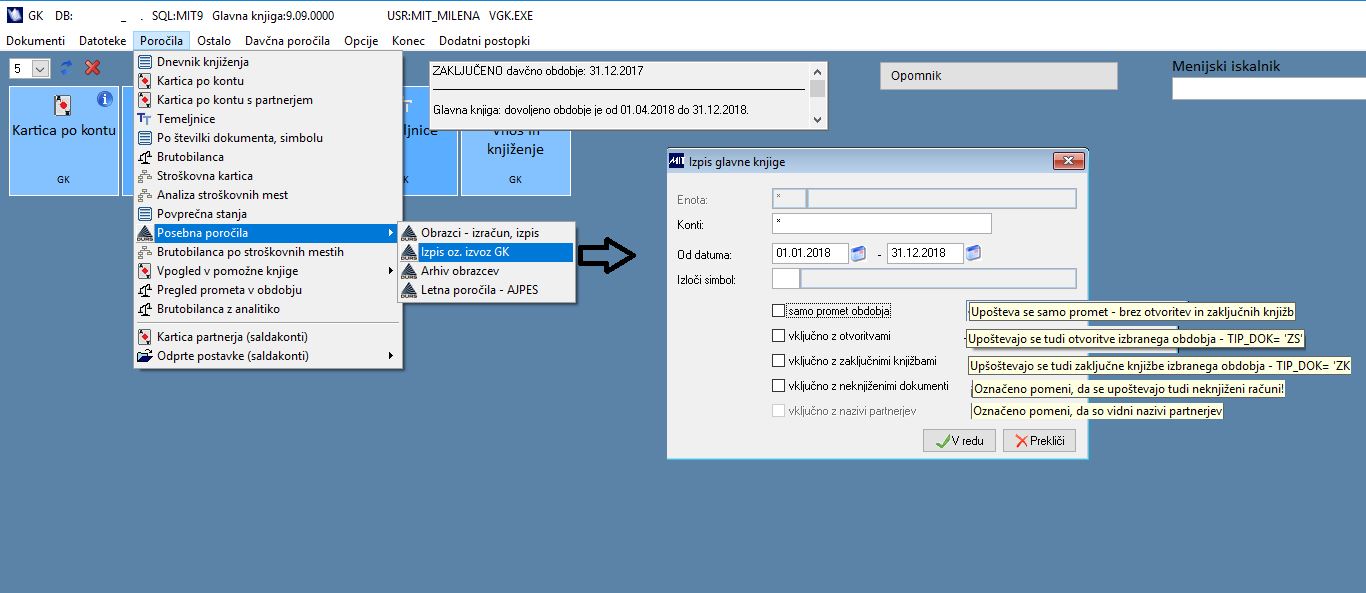Click the info icon on Kartica po kontu tile
The height and width of the screenshot is (593, 1366).
[104, 100]
